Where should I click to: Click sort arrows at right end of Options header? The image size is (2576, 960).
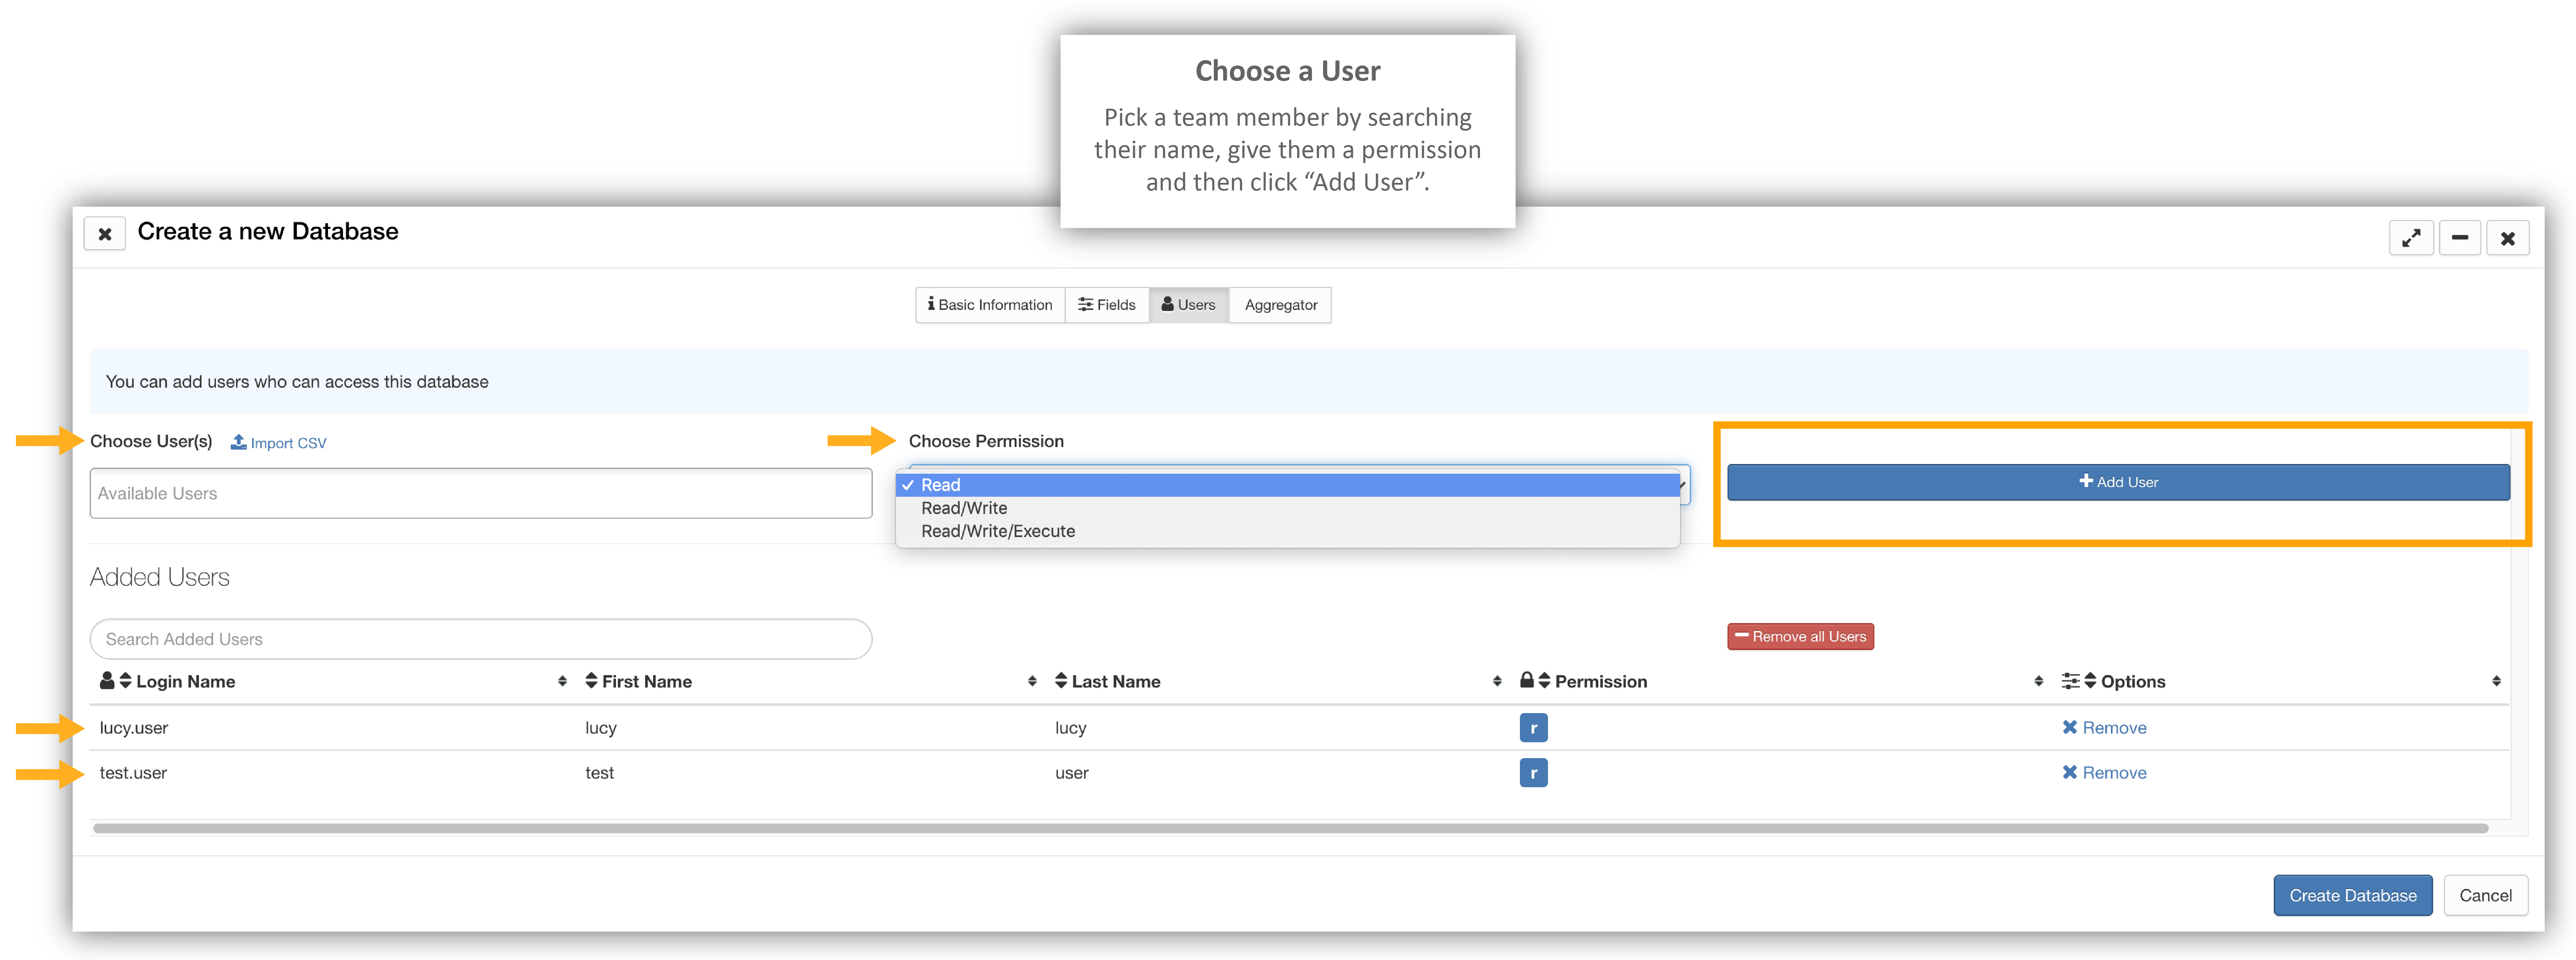click(2496, 681)
